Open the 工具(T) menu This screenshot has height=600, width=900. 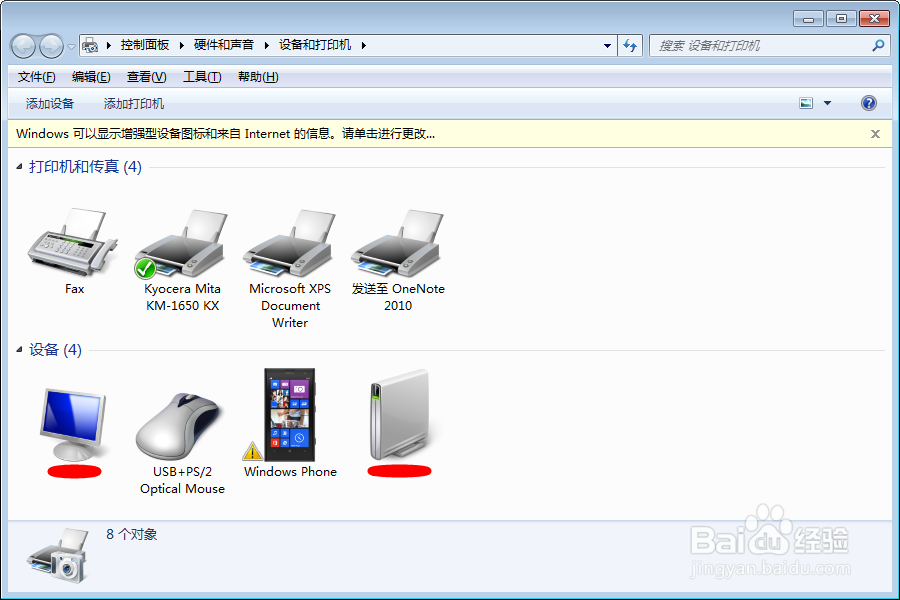(x=202, y=77)
